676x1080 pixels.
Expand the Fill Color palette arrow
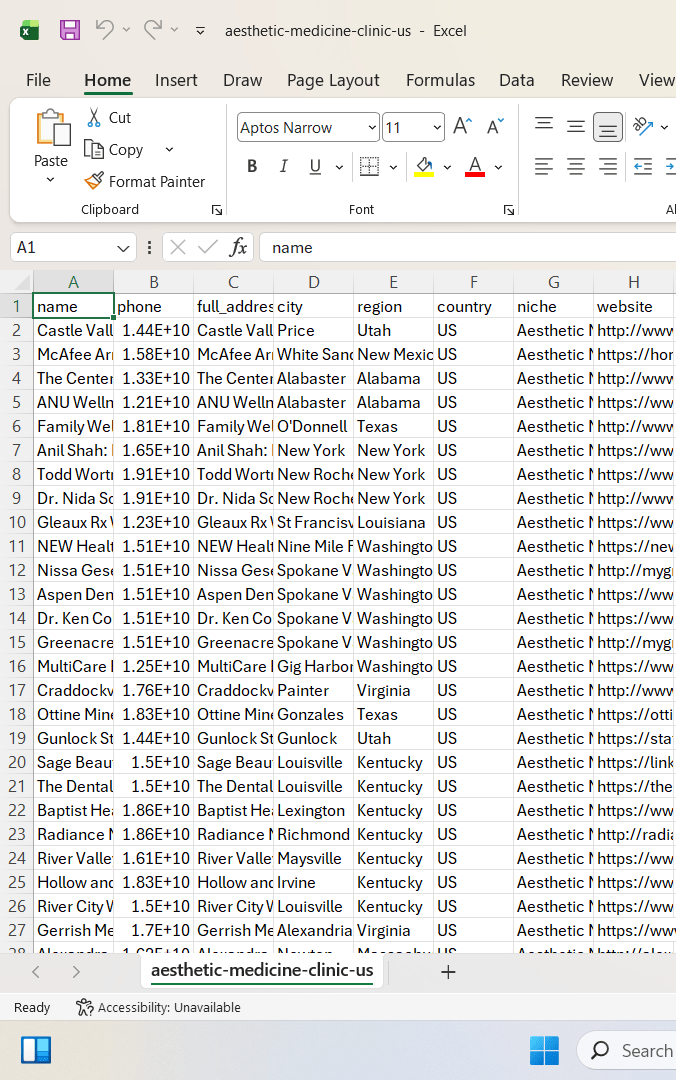(447, 167)
